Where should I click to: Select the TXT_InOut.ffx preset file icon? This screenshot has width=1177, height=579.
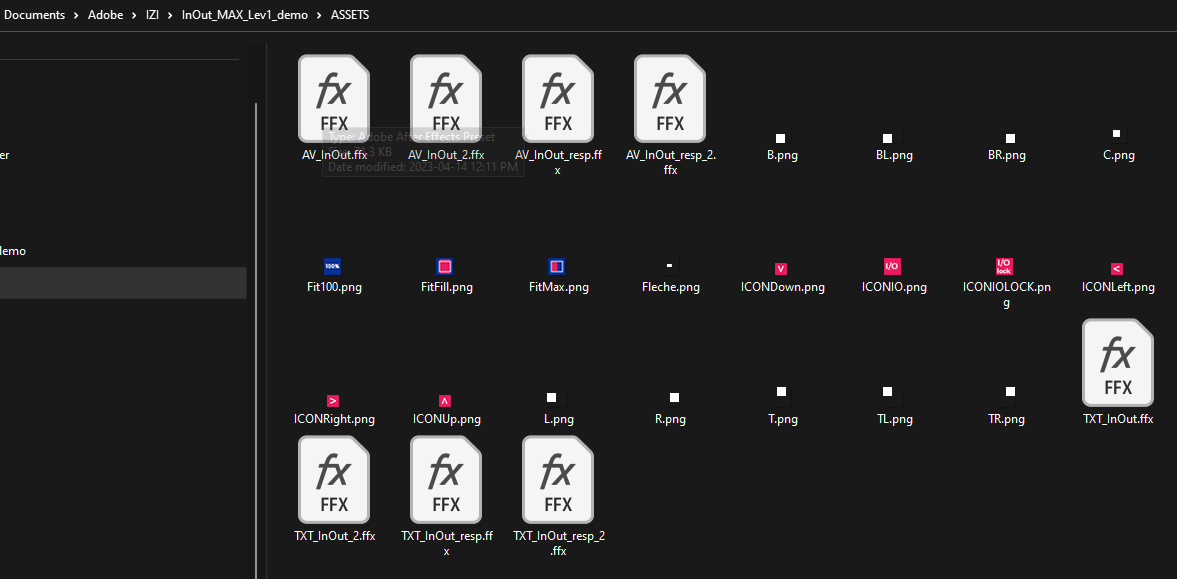(1118, 363)
